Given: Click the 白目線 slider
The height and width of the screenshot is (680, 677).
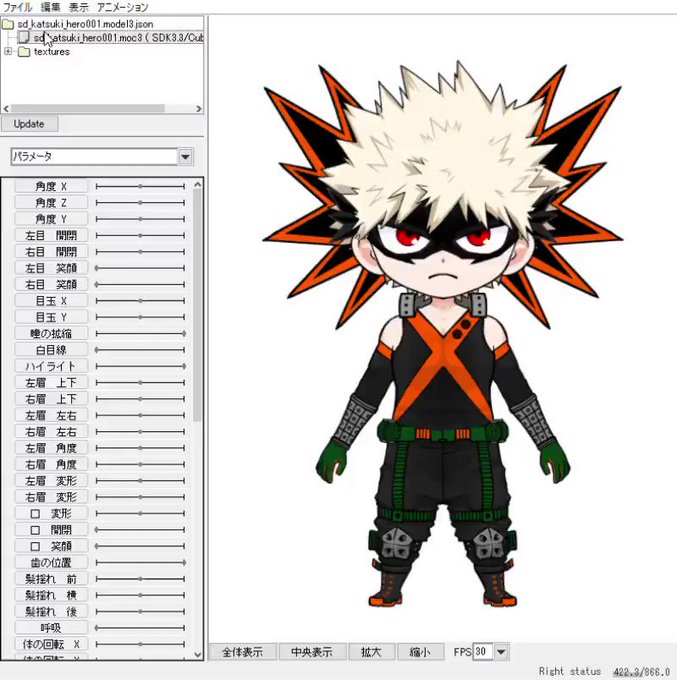Looking at the screenshot, I should [140, 350].
